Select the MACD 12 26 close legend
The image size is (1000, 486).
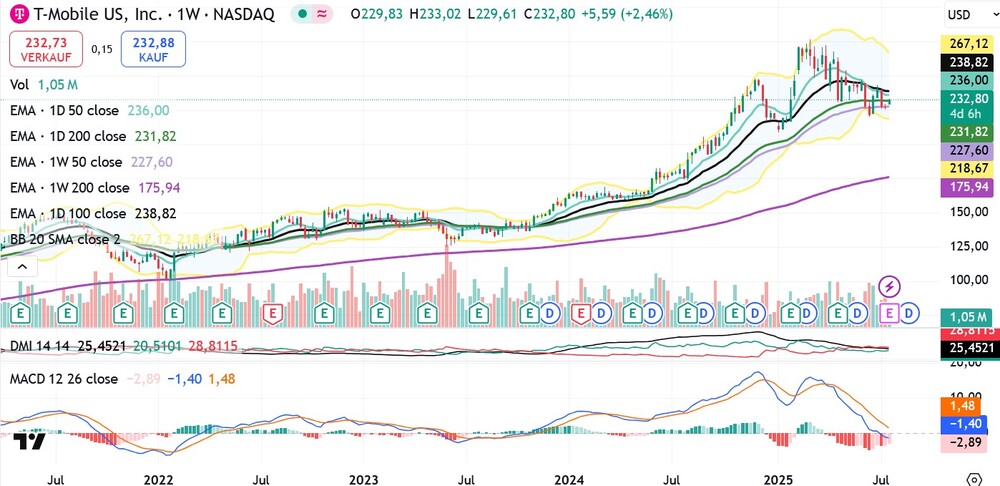tap(122, 379)
